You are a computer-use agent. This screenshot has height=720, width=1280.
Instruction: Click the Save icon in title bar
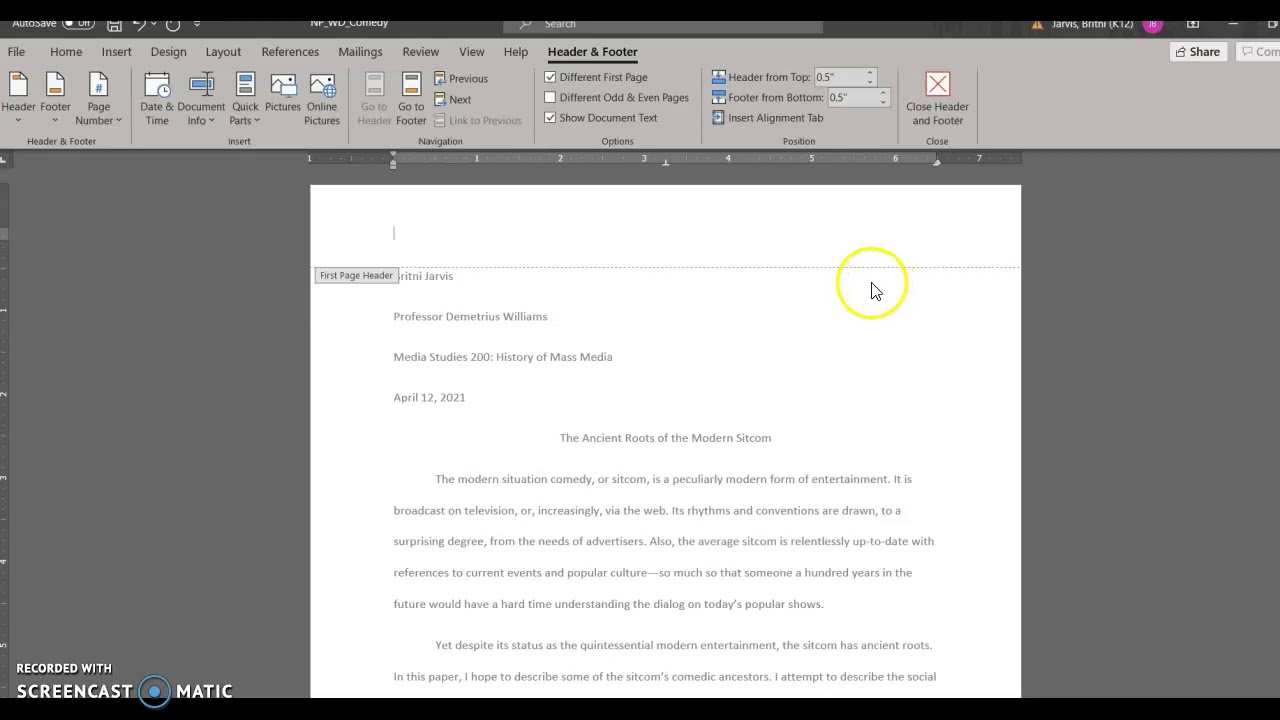click(x=114, y=23)
